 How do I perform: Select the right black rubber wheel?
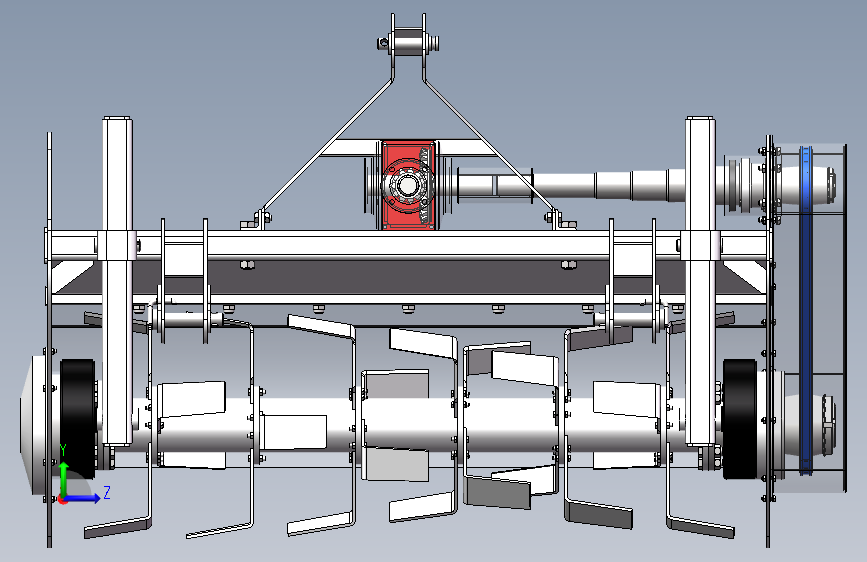739,419
